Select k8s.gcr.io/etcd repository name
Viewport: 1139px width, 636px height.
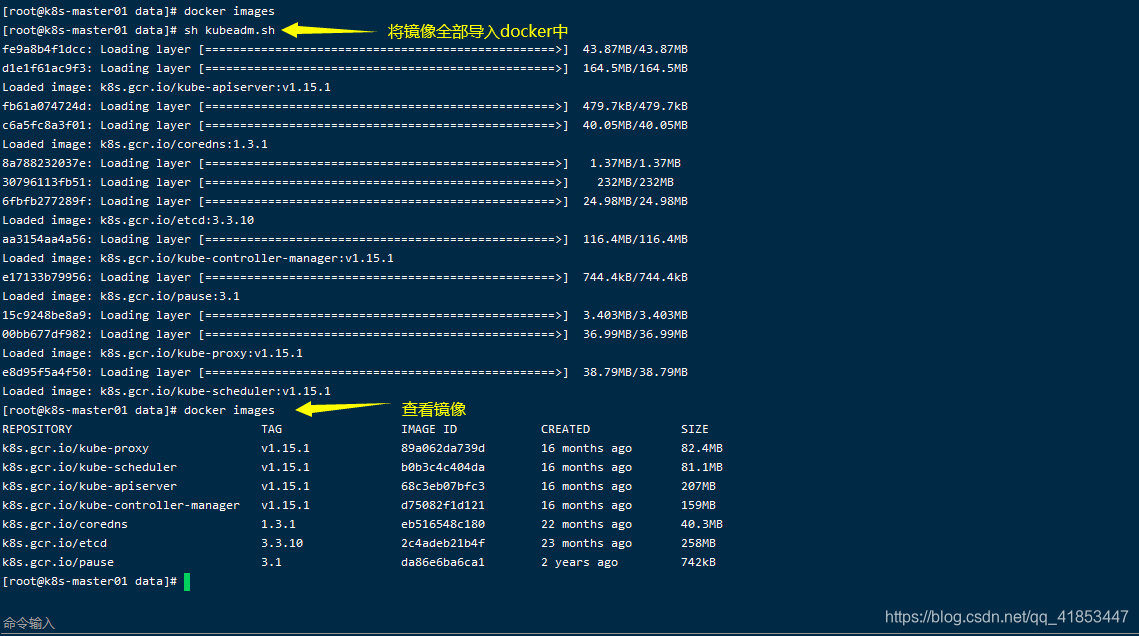54,543
